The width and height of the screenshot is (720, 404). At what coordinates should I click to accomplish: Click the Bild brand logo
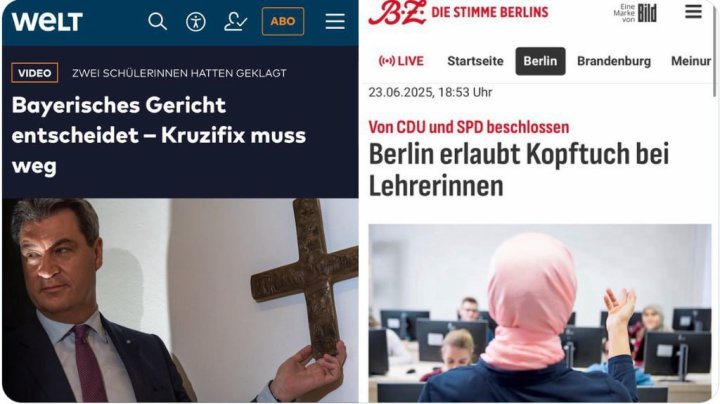tap(635, 13)
